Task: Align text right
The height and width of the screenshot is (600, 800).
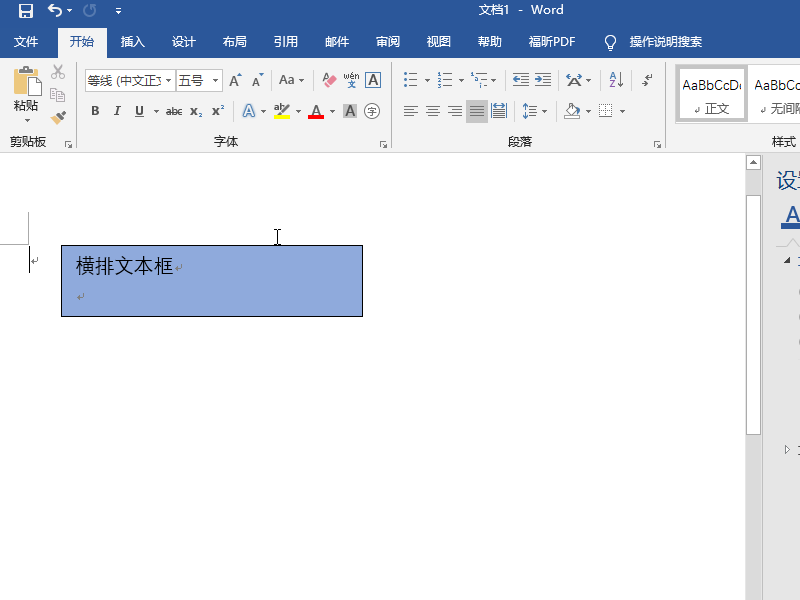Action: [x=455, y=111]
